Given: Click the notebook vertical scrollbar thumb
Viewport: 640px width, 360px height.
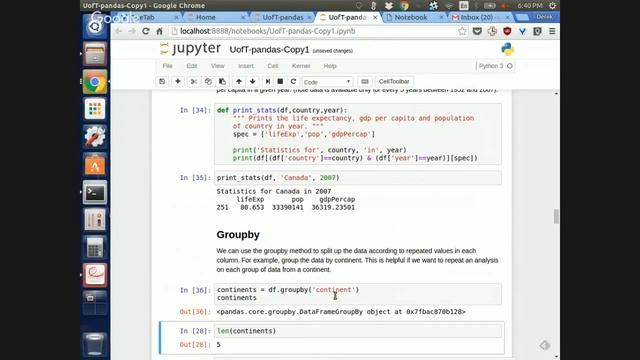Looking at the screenshot, I should point(556,216).
